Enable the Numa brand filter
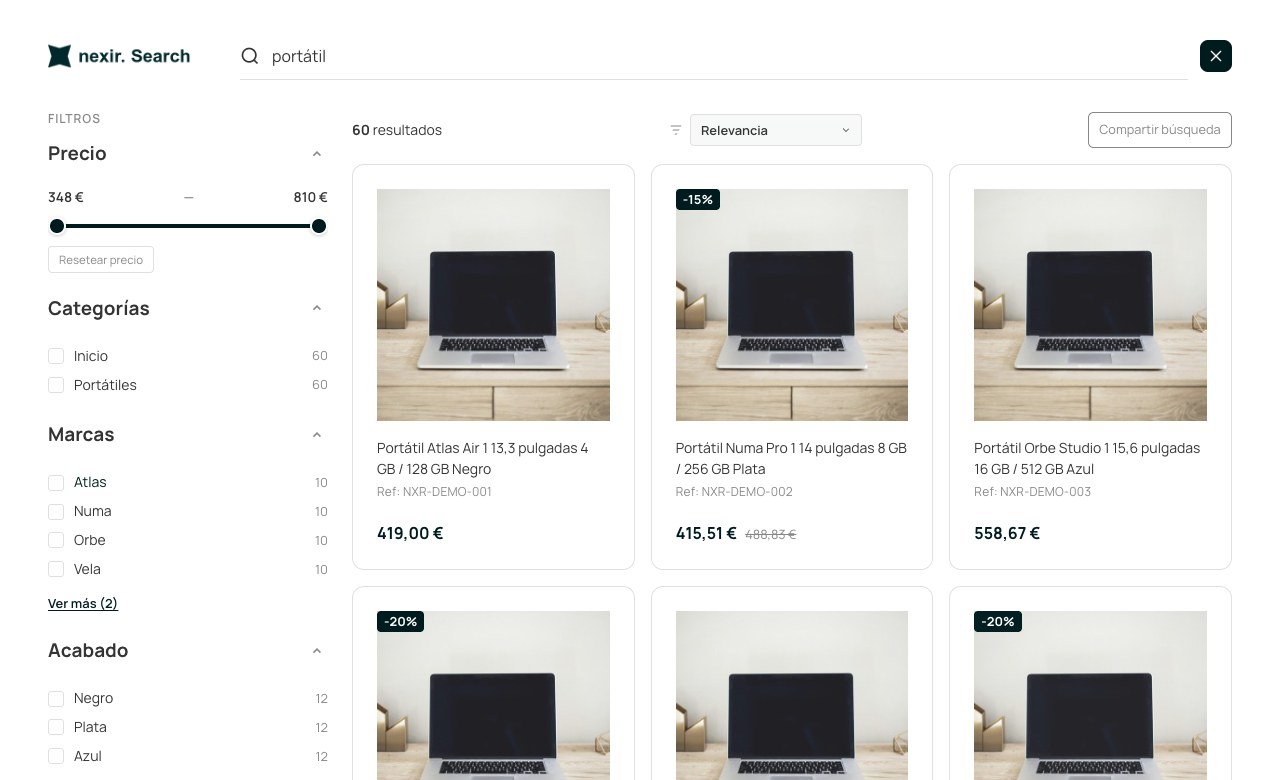This screenshot has width=1280, height=780. [56, 511]
